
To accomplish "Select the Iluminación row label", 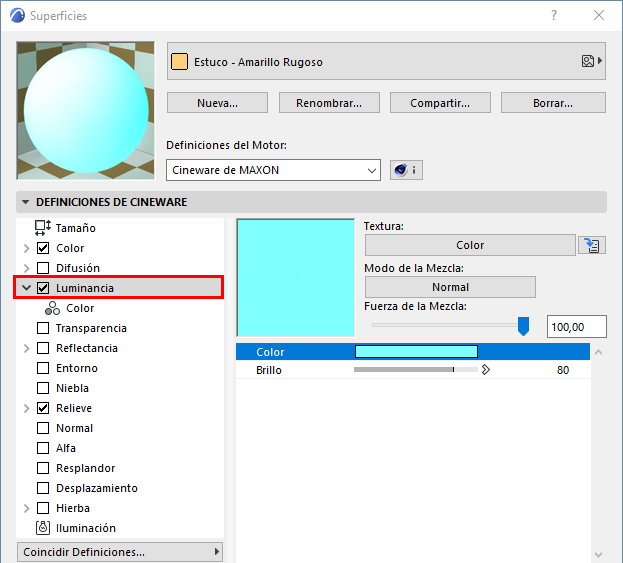I will [x=86, y=528].
